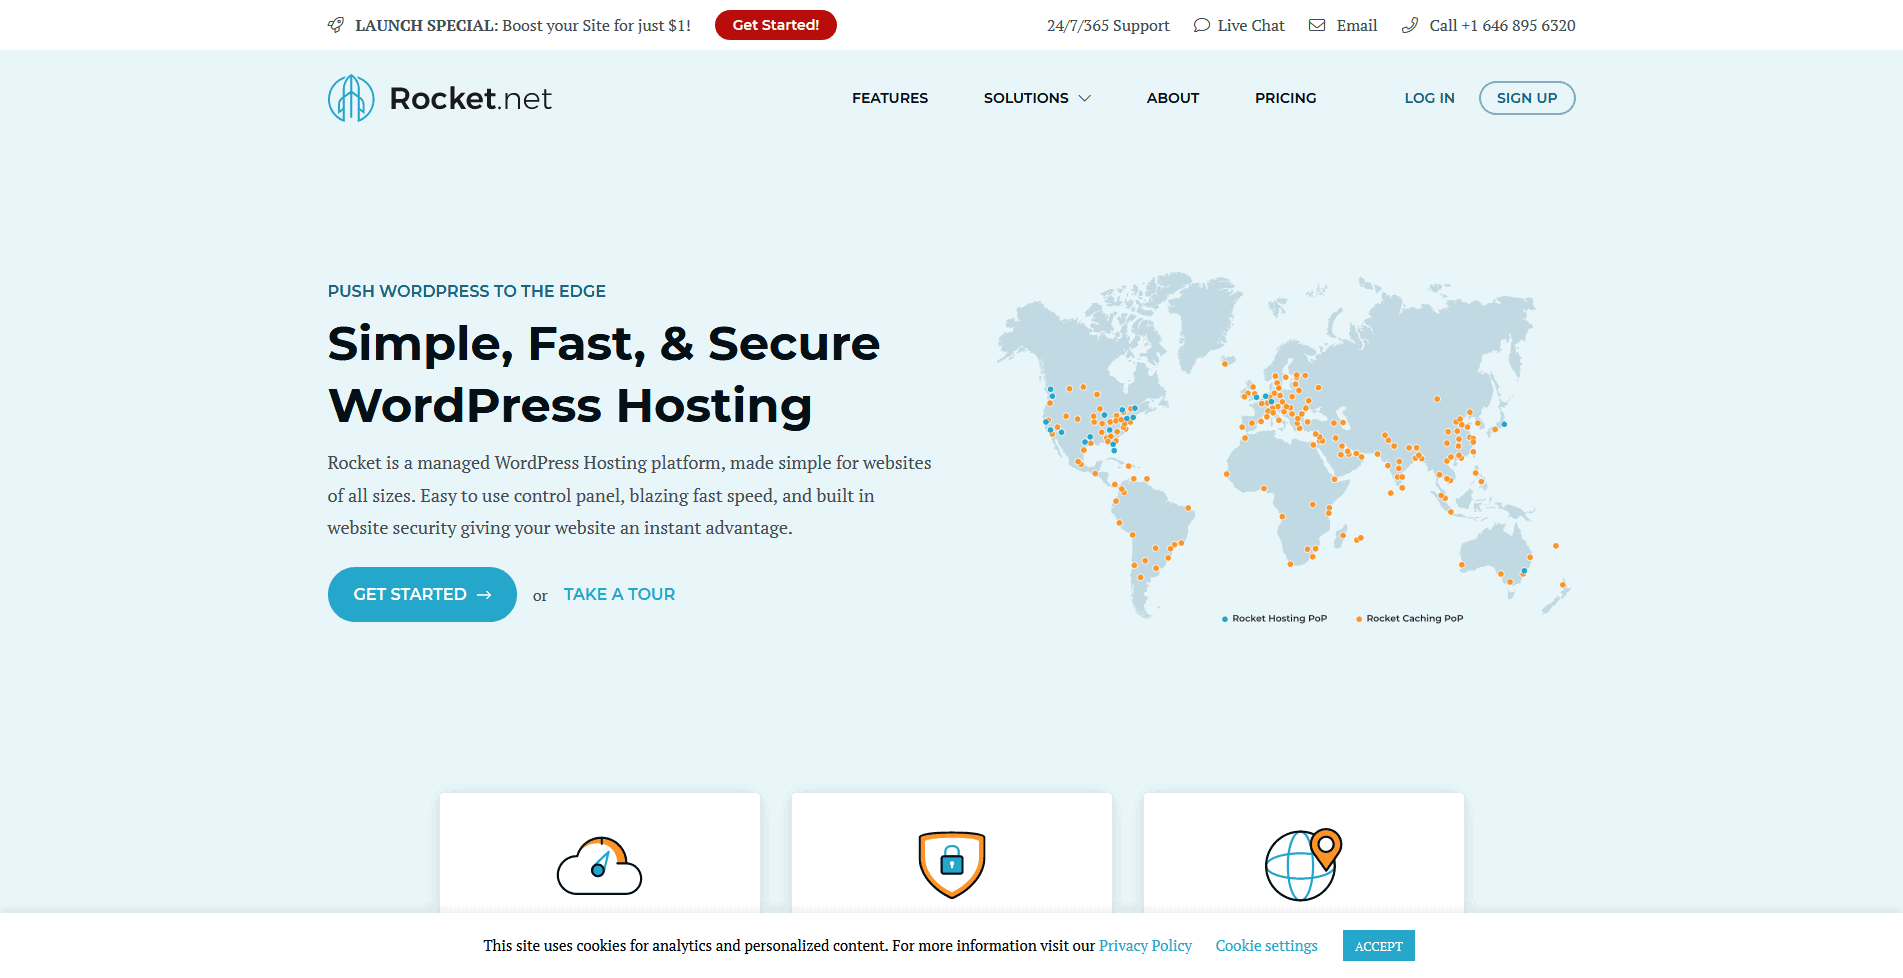The width and height of the screenshot is (1903, 978).
Task: Click the globe location pin icon
Action: pos(1303,865)
